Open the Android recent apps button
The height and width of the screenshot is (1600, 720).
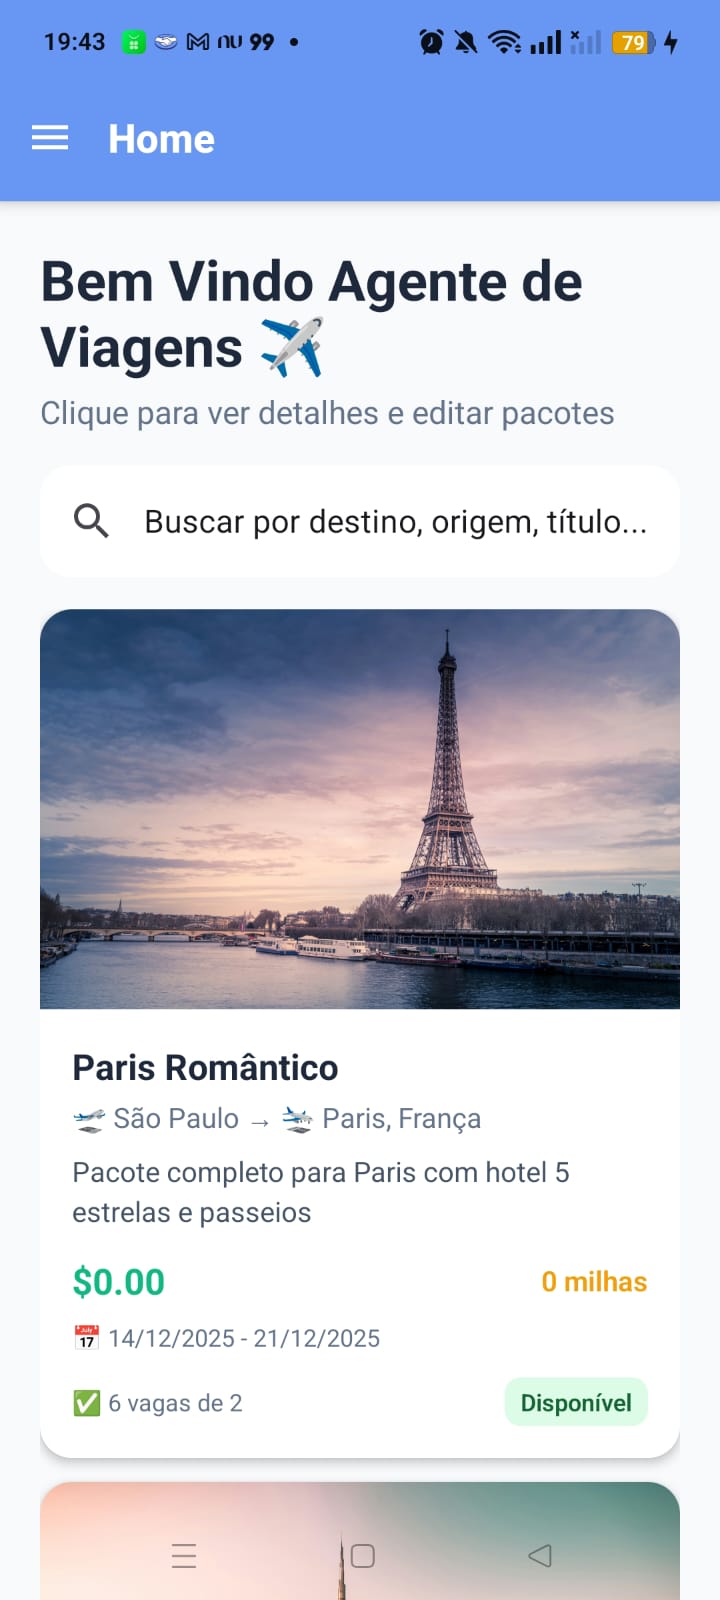pos(184,1556)
